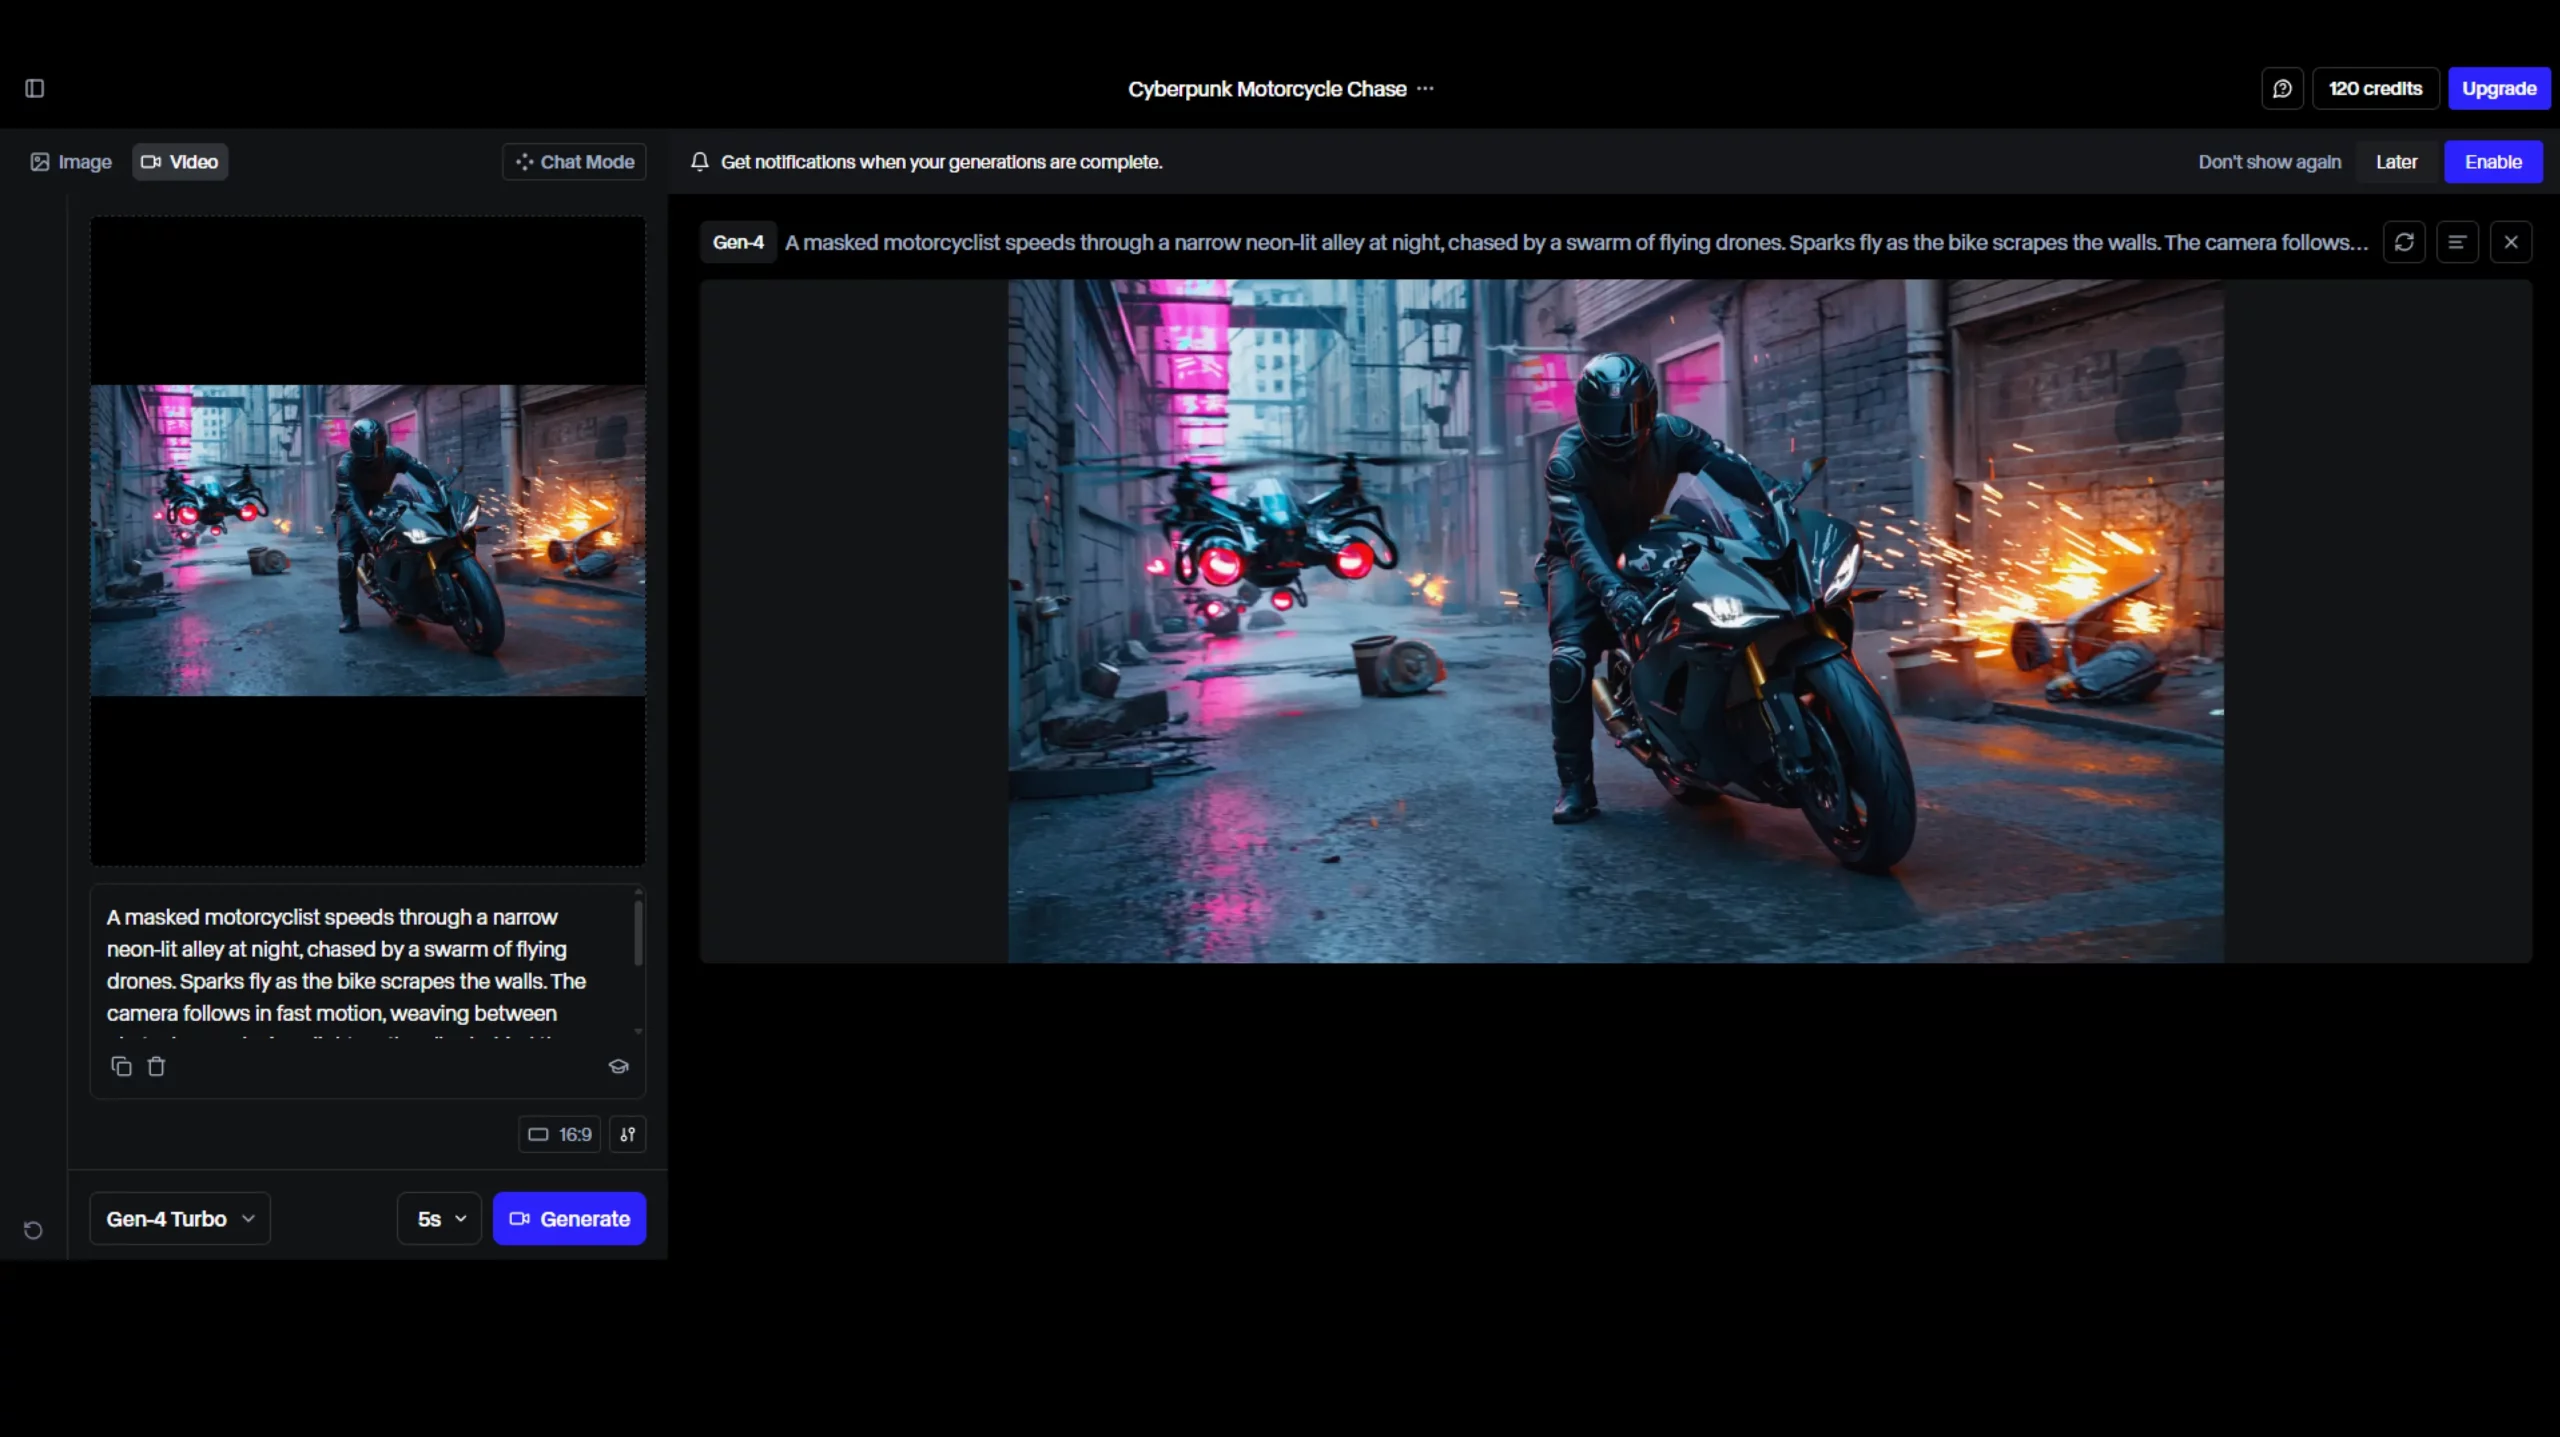
Task: Choose Don't show again for notifications
Action: point(2269,162)
